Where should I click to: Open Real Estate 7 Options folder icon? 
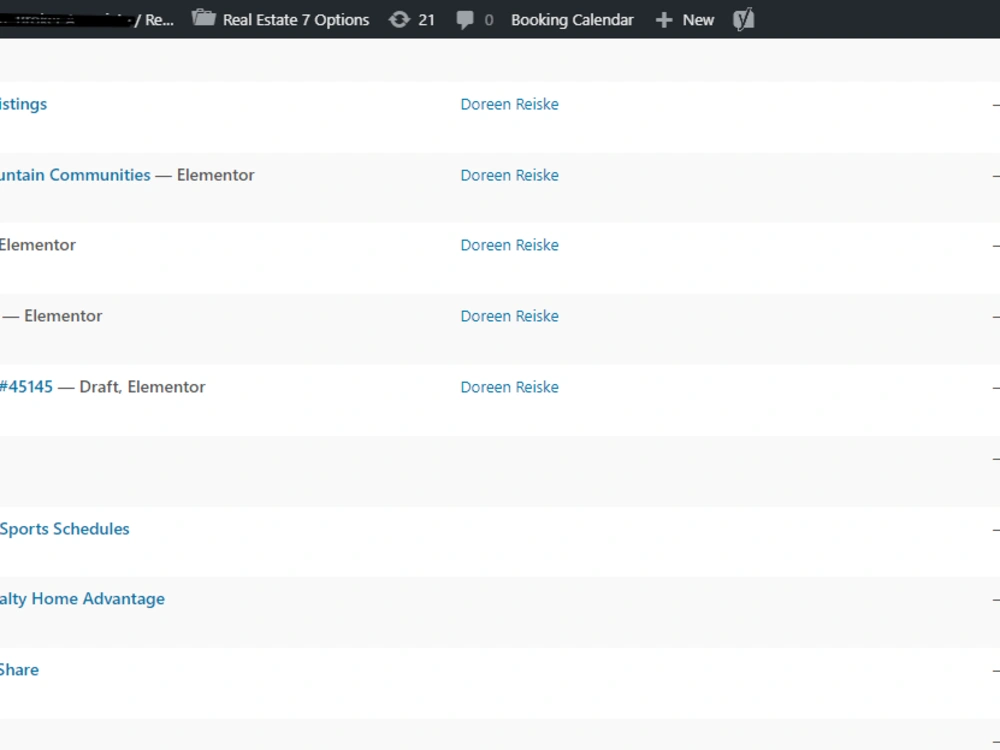[x=203, y=18]
